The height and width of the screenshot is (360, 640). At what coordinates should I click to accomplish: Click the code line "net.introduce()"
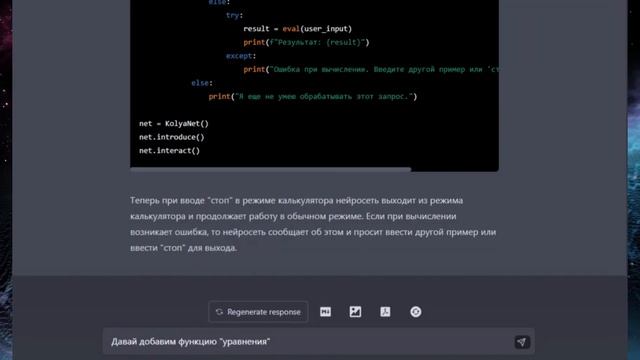click(171, 137)
